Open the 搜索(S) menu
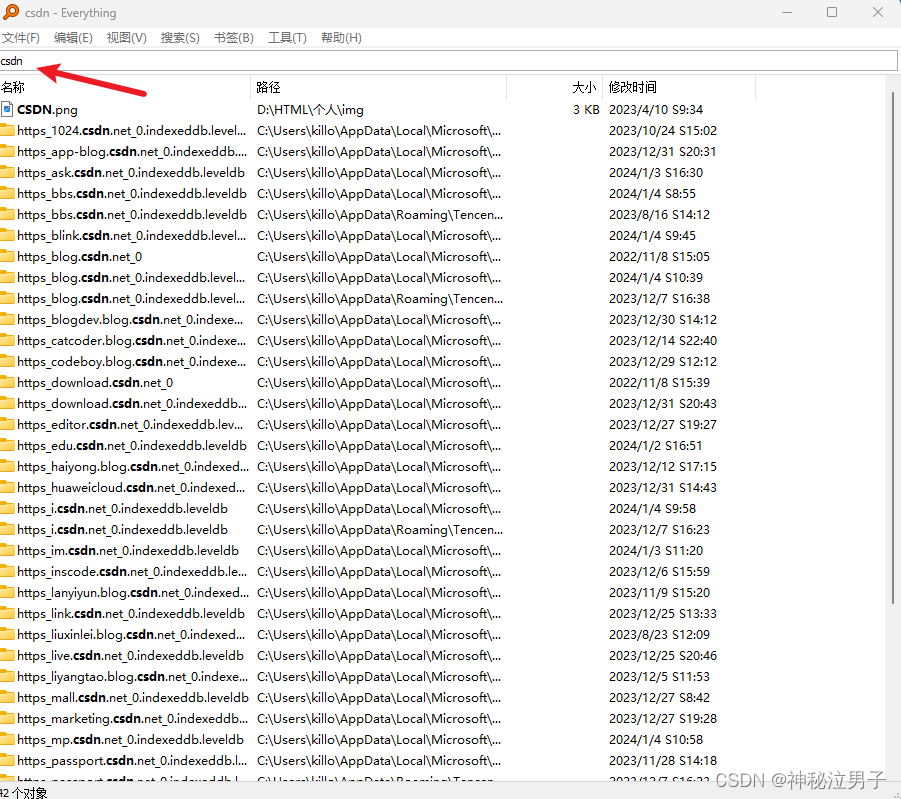901x799 pixels. (180, 38)
